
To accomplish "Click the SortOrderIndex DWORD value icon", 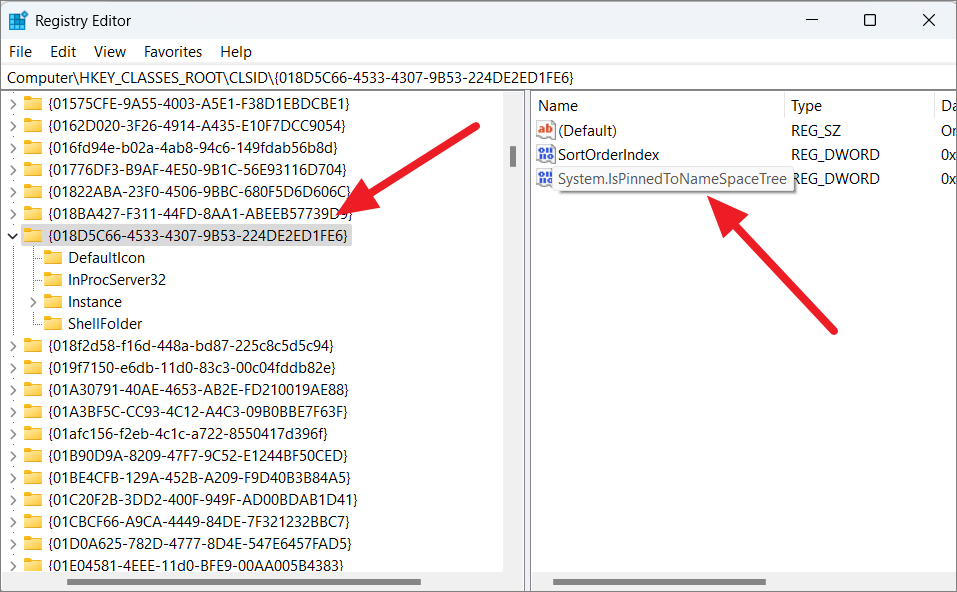I will tap(545, 154).
